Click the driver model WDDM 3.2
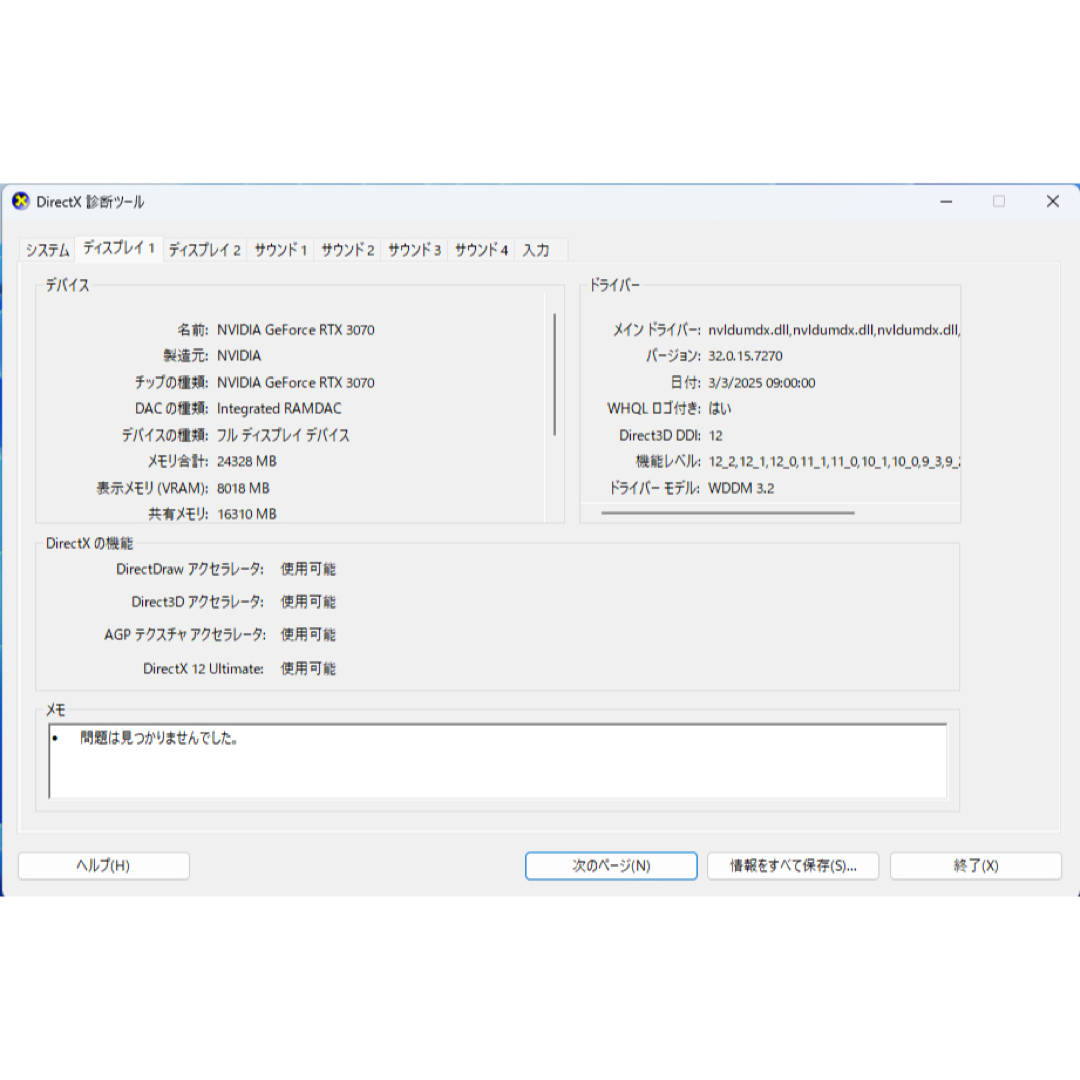Screen dimensions: 1080x1080 click(741, 488)
